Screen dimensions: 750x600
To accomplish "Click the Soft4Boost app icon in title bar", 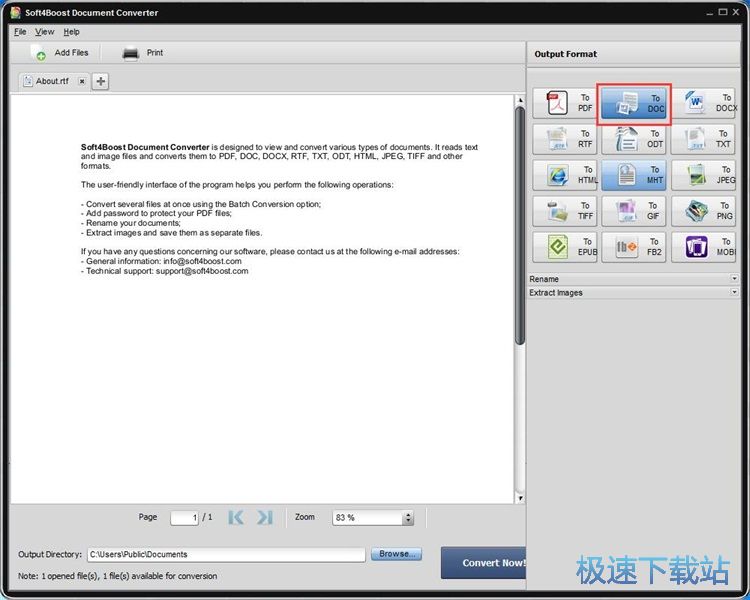I will [16, 12].
